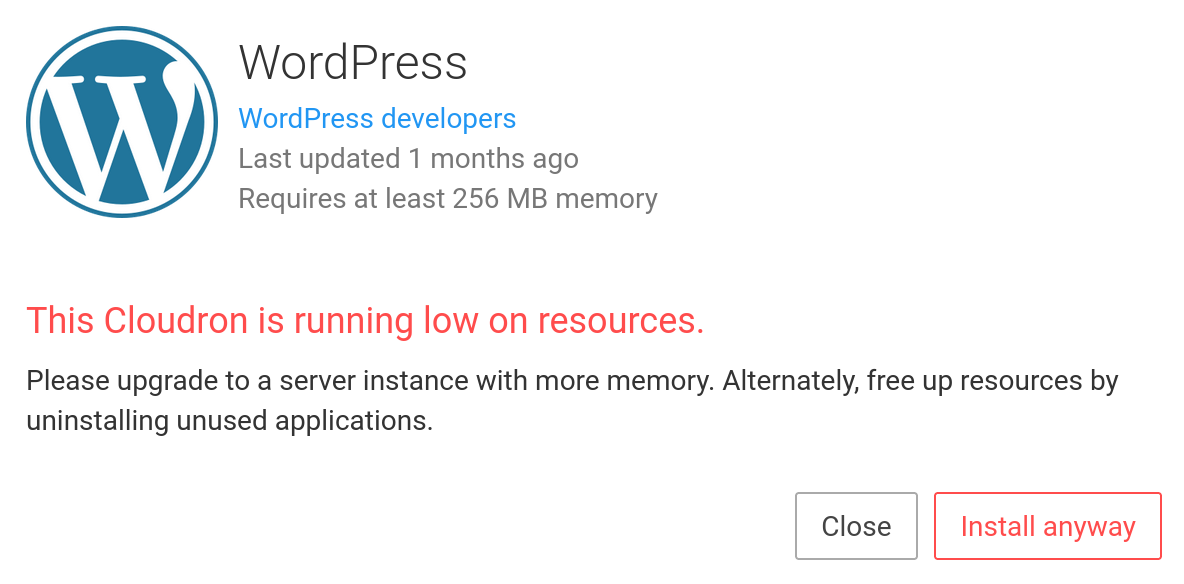Click the "Requires at least" words

tap(341, 199)
